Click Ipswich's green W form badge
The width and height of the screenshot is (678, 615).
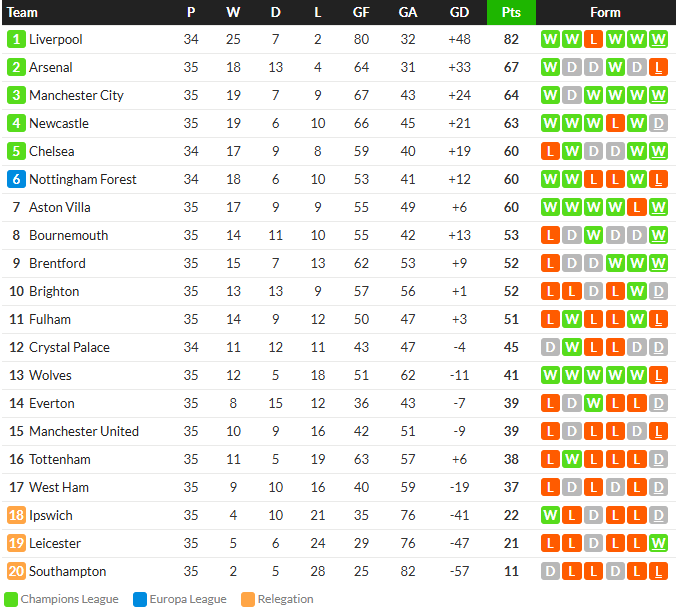[550, 515]
